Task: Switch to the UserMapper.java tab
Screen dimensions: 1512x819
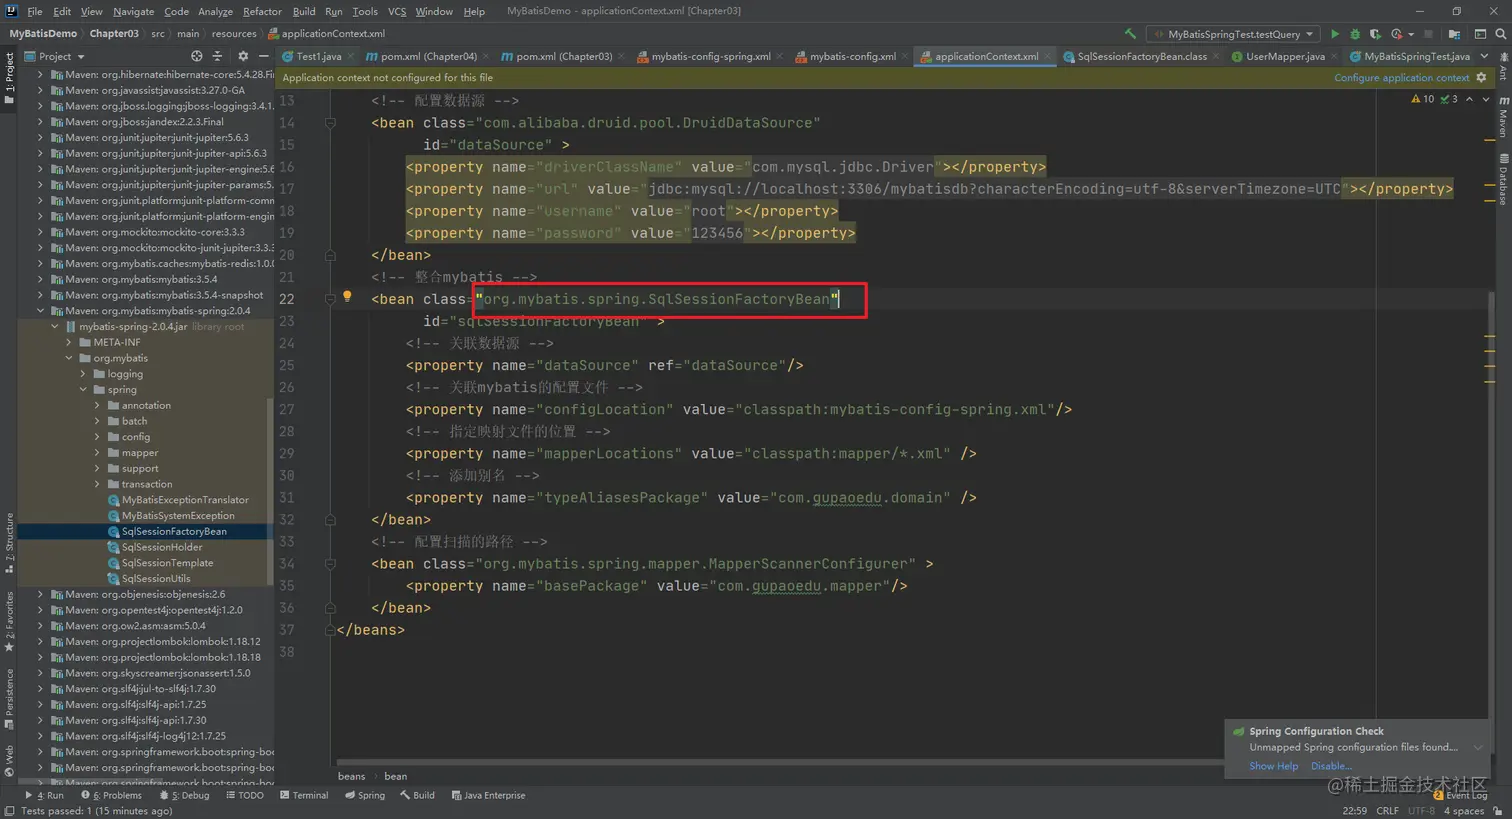Action: (1285, 56)
